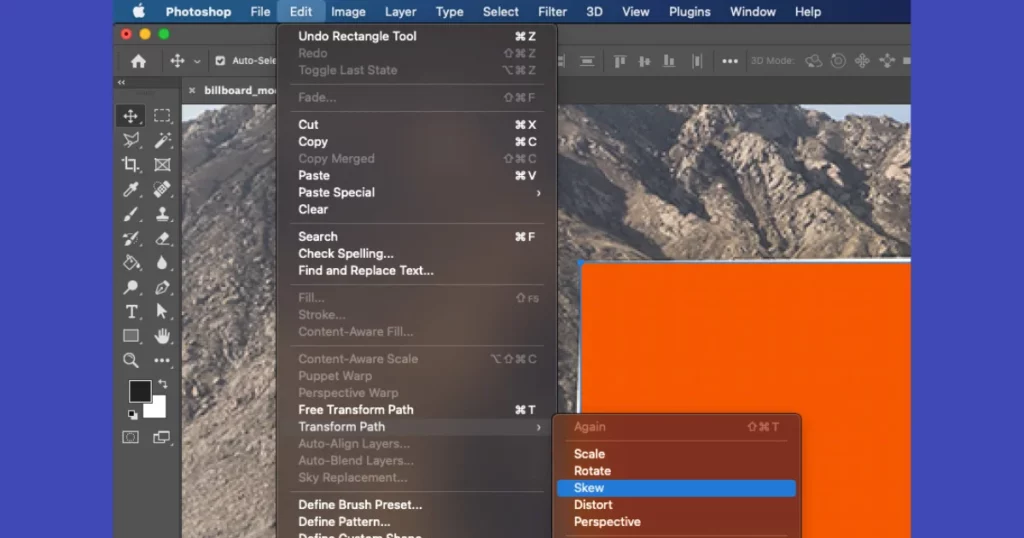The height and width of the screenshot is (538, 1024).
Task: Swap foreground and background colors
Action: coord(163,384)
